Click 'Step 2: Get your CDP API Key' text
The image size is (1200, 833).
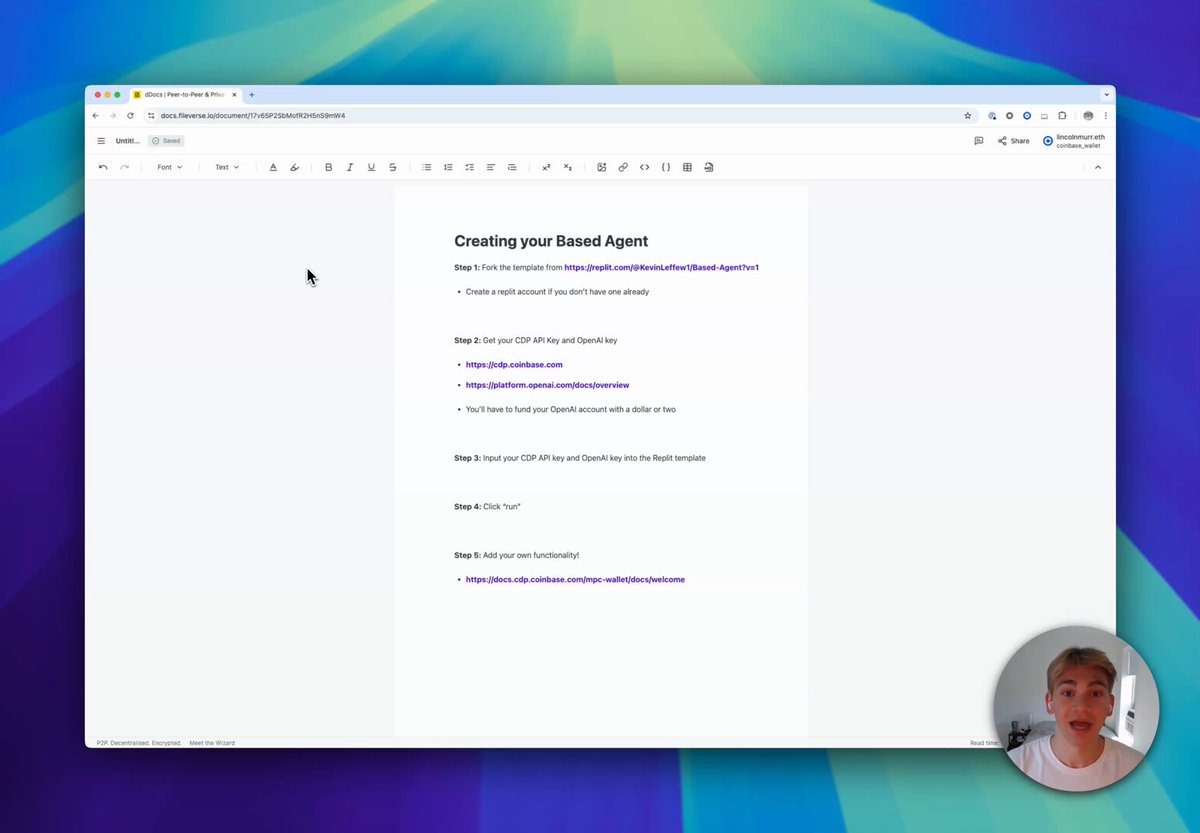(535, 341)
